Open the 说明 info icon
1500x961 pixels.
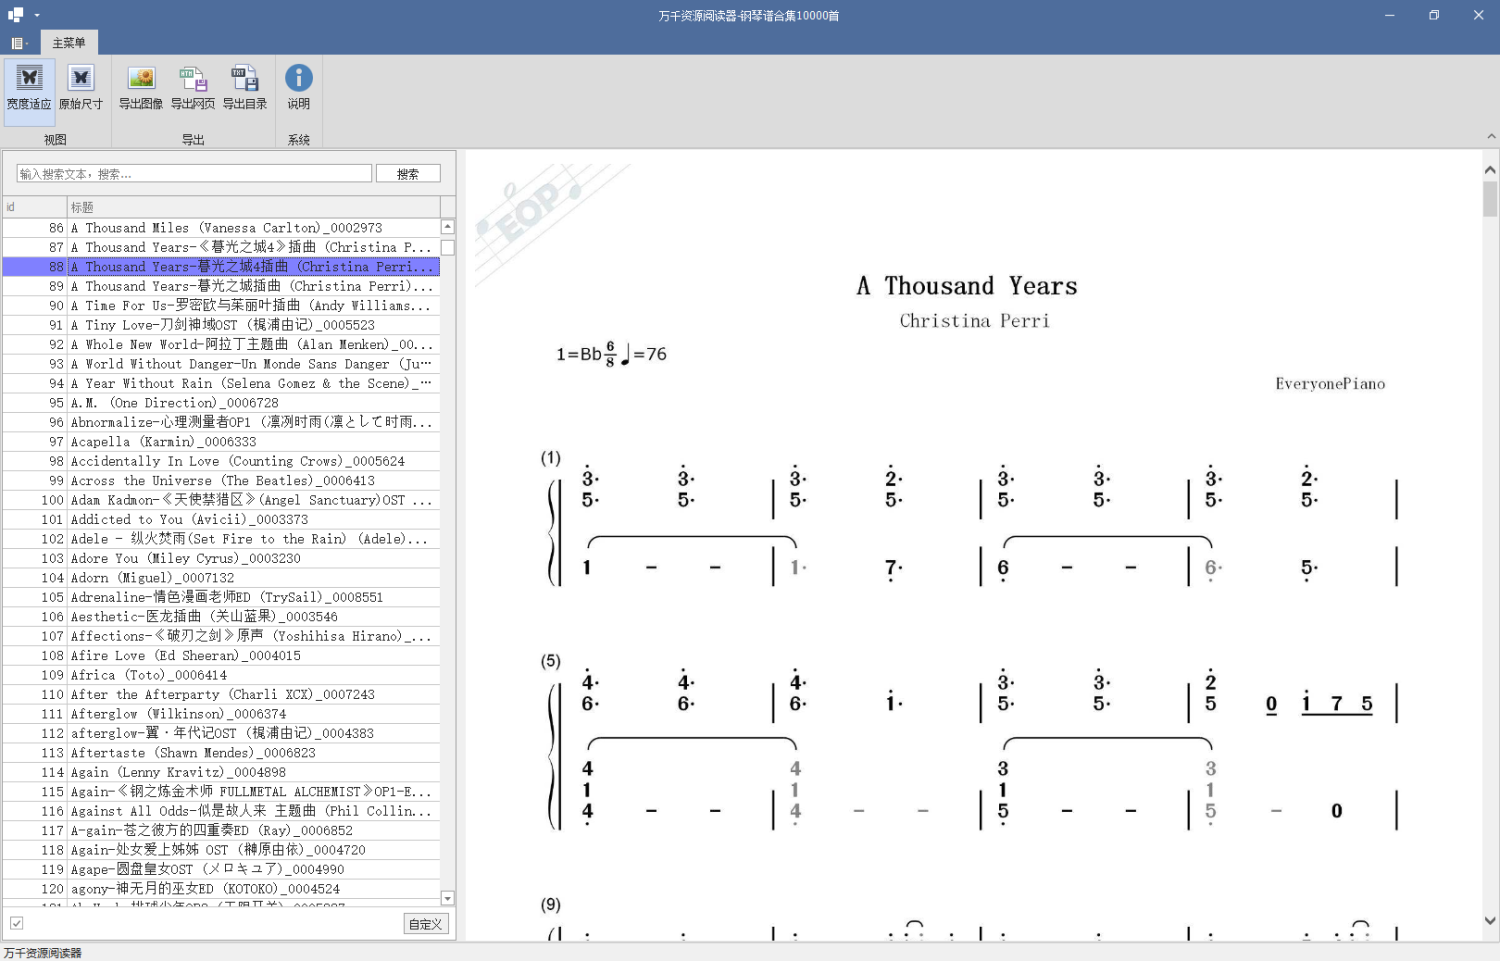pyautogui.click(x=299, y=89)
